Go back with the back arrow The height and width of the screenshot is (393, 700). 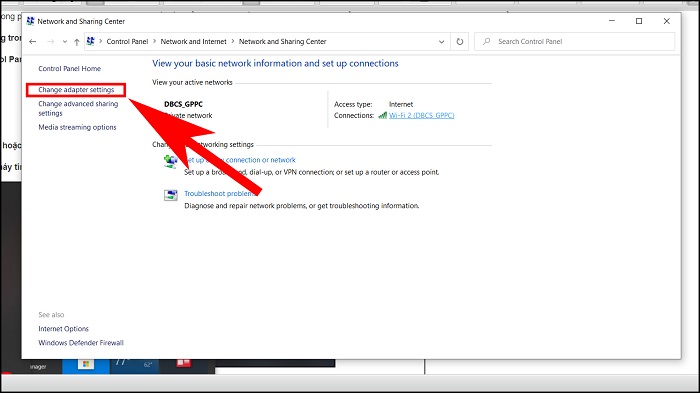(33, 42)
